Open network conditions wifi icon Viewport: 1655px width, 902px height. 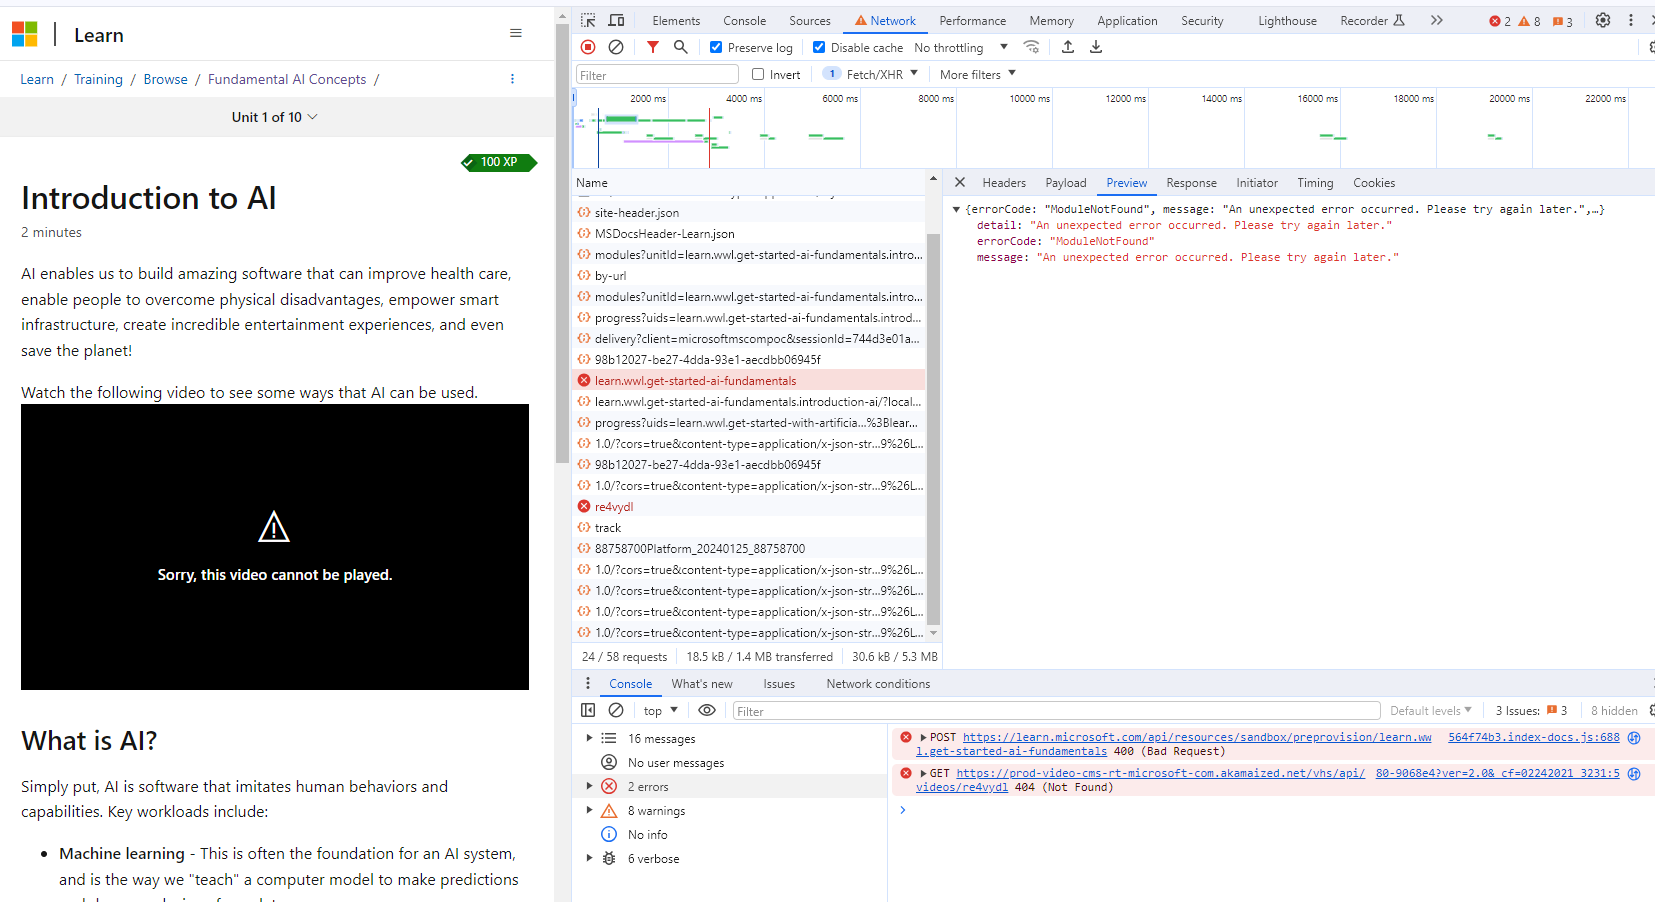click(x=1032, y=47)
